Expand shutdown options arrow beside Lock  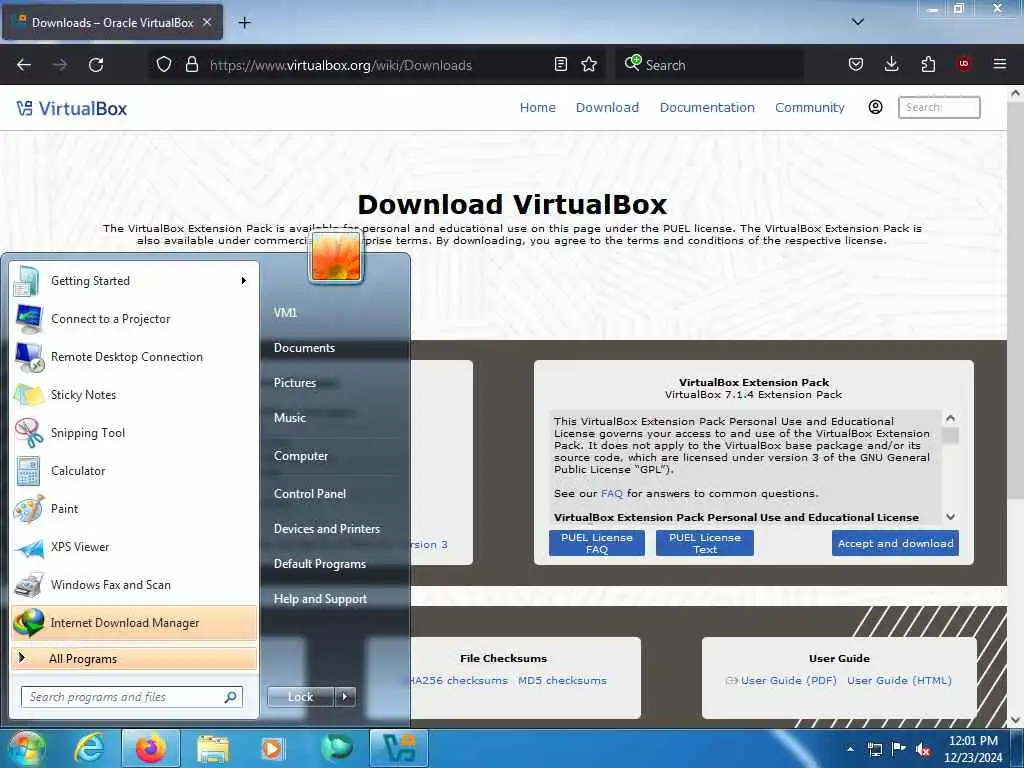(345, 697)
